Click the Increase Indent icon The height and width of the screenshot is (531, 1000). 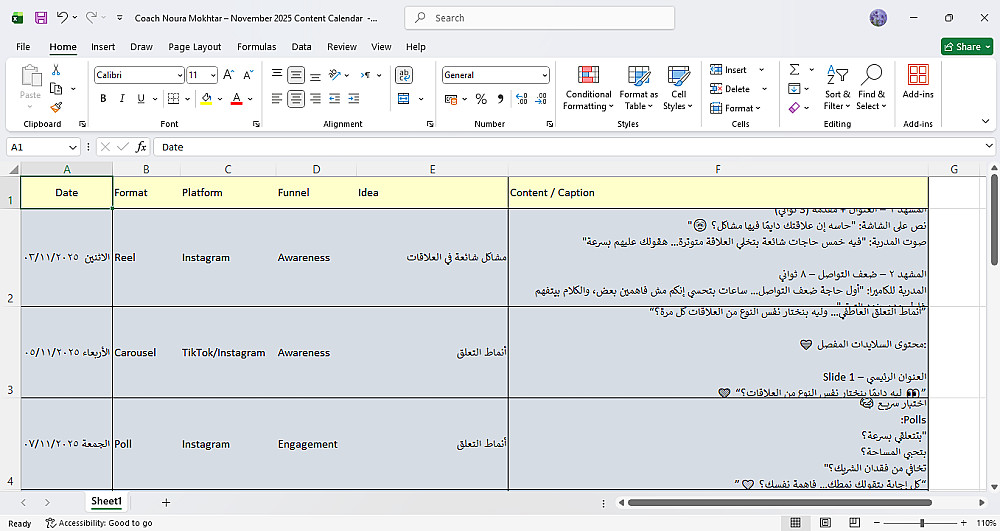tap(354, 98)
